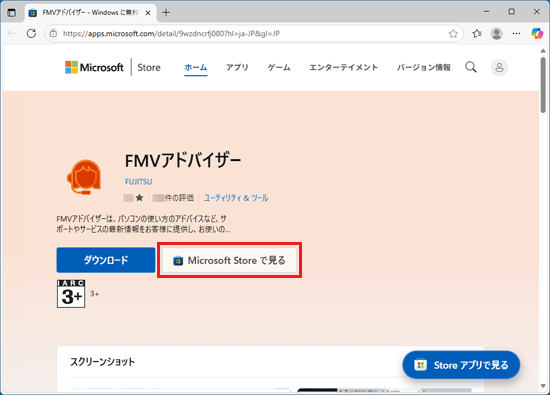Image resolution: width=550 pixels, height=395 pixels.
Task: Click the Store アプリで見る floating button
Action: 461,365
